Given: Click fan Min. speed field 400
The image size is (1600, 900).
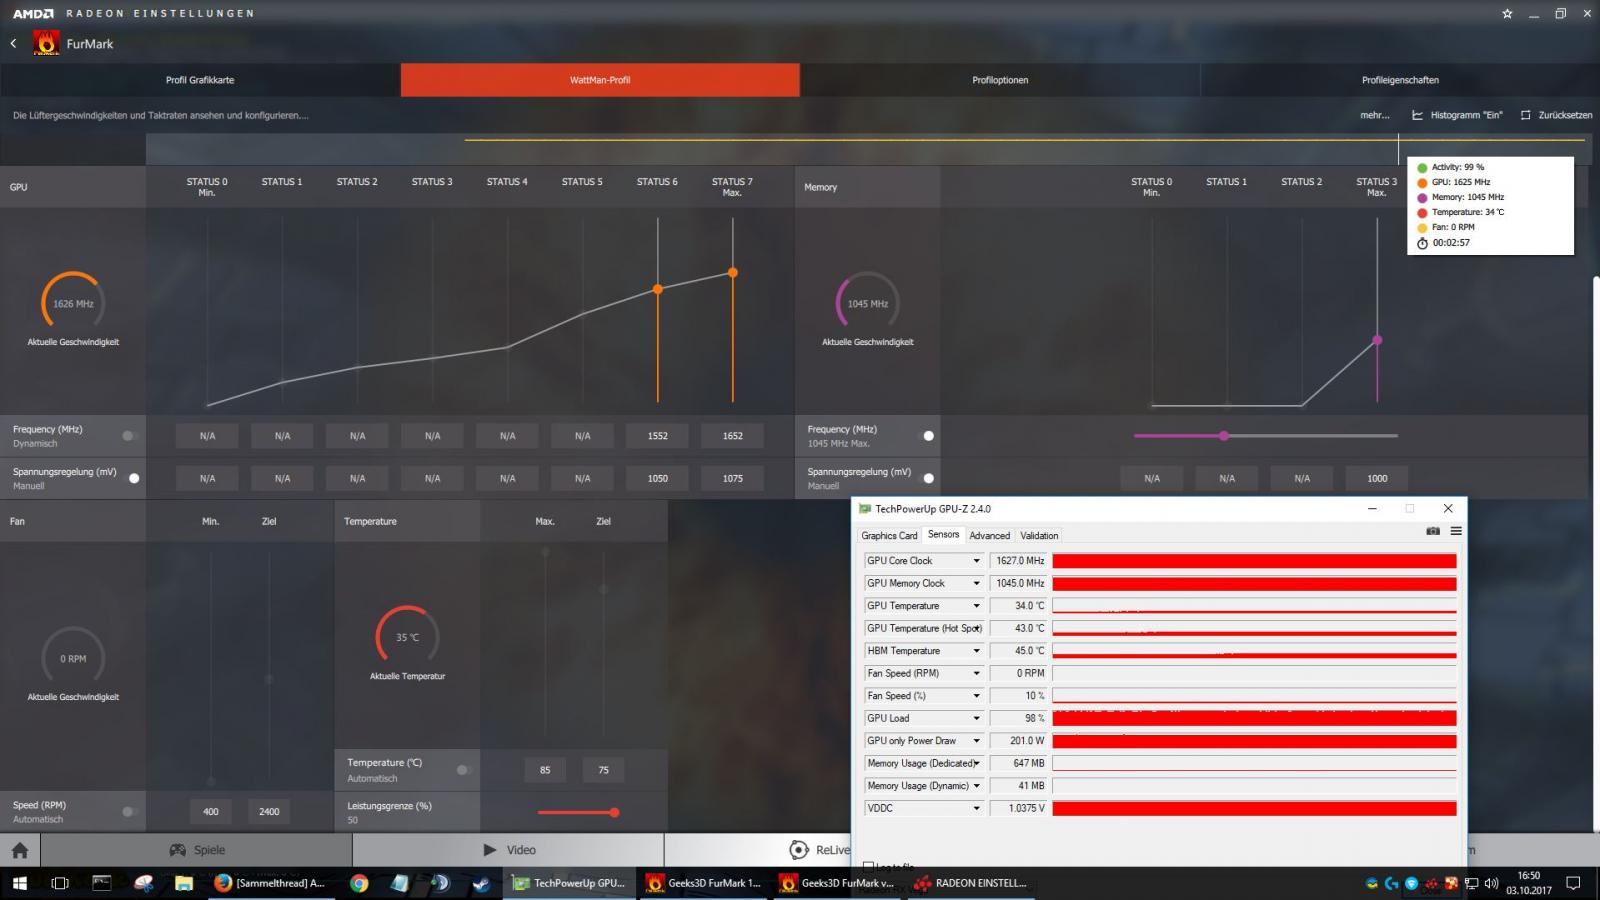Looking at the screenshot, I should [x=210, y=812].
